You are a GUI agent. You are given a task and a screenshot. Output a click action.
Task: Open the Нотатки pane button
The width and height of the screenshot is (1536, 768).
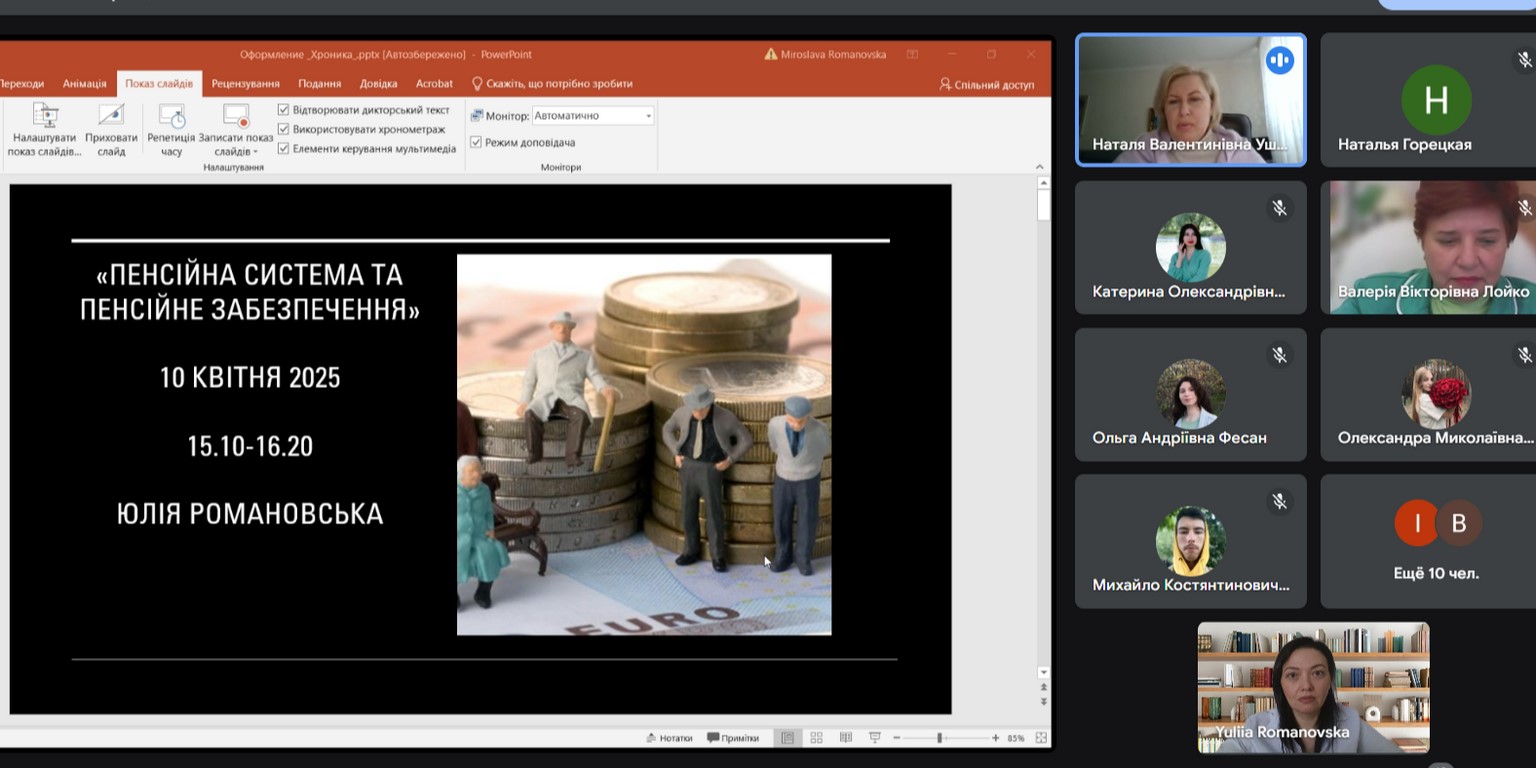point(669,738)
